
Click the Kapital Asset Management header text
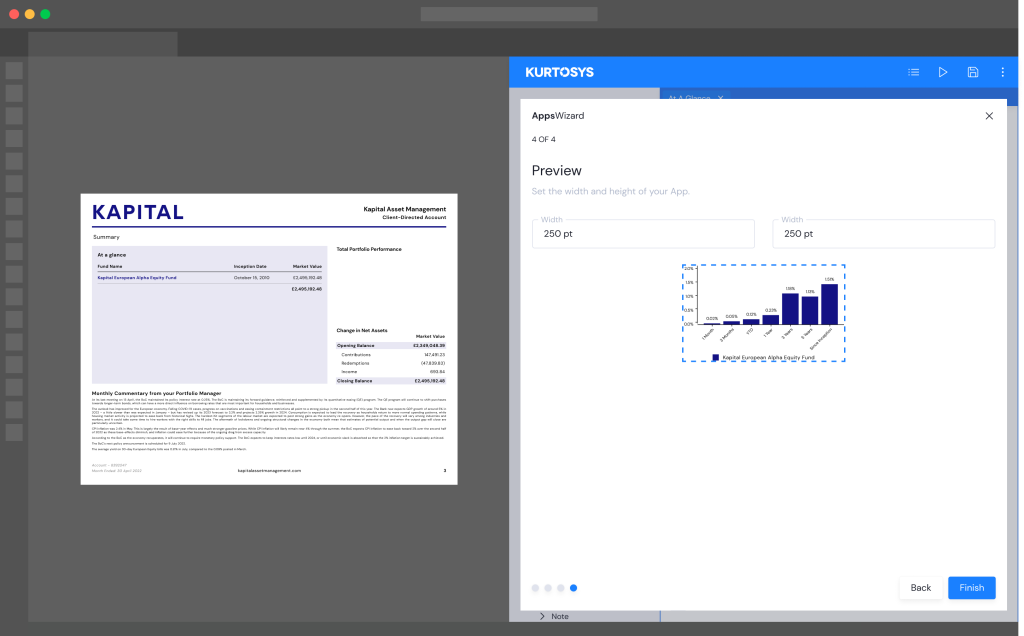(404, 209)
